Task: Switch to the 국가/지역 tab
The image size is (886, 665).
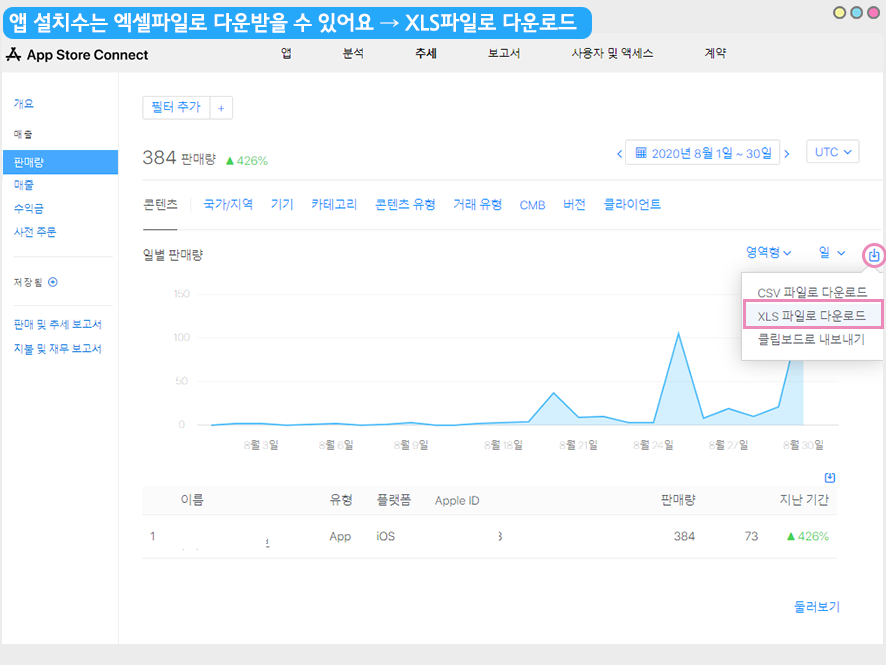Action: click(x=228, y=204)
